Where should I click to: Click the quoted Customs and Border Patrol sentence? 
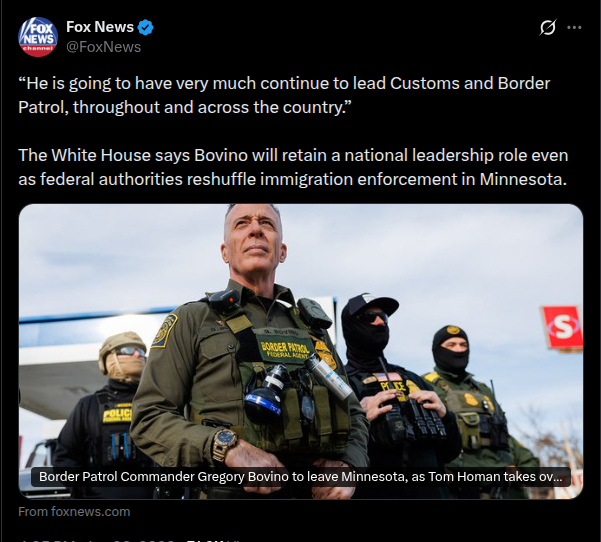click(x=284, y=95)
